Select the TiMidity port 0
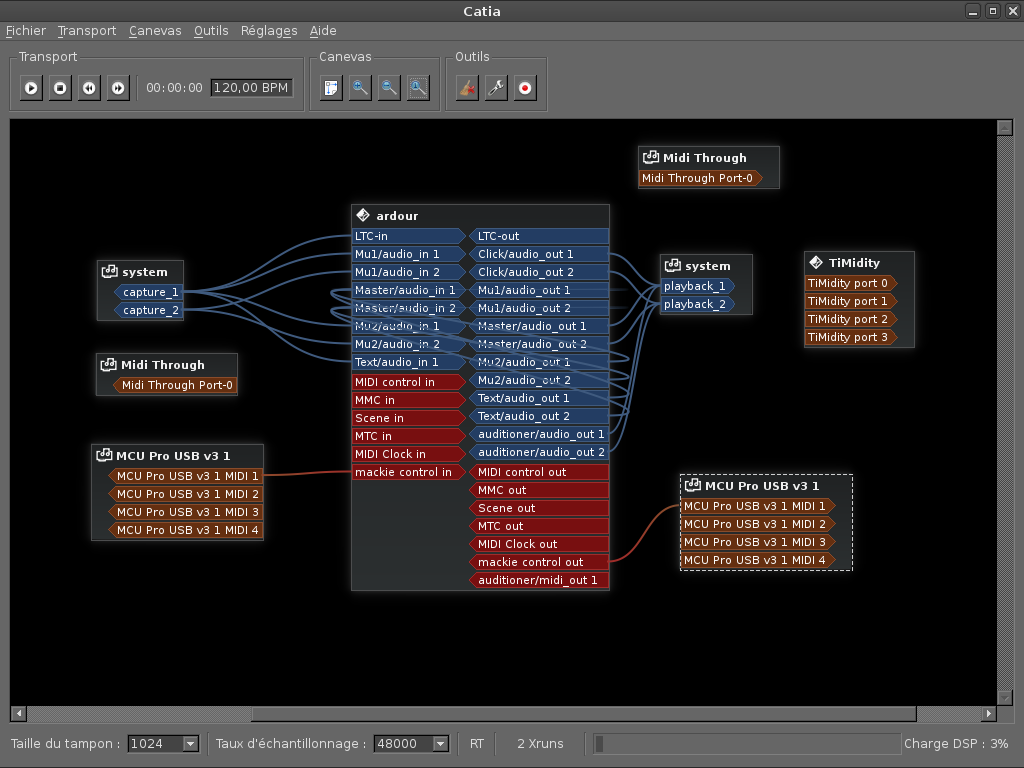 pyautogui.click(x=851, y=283)
